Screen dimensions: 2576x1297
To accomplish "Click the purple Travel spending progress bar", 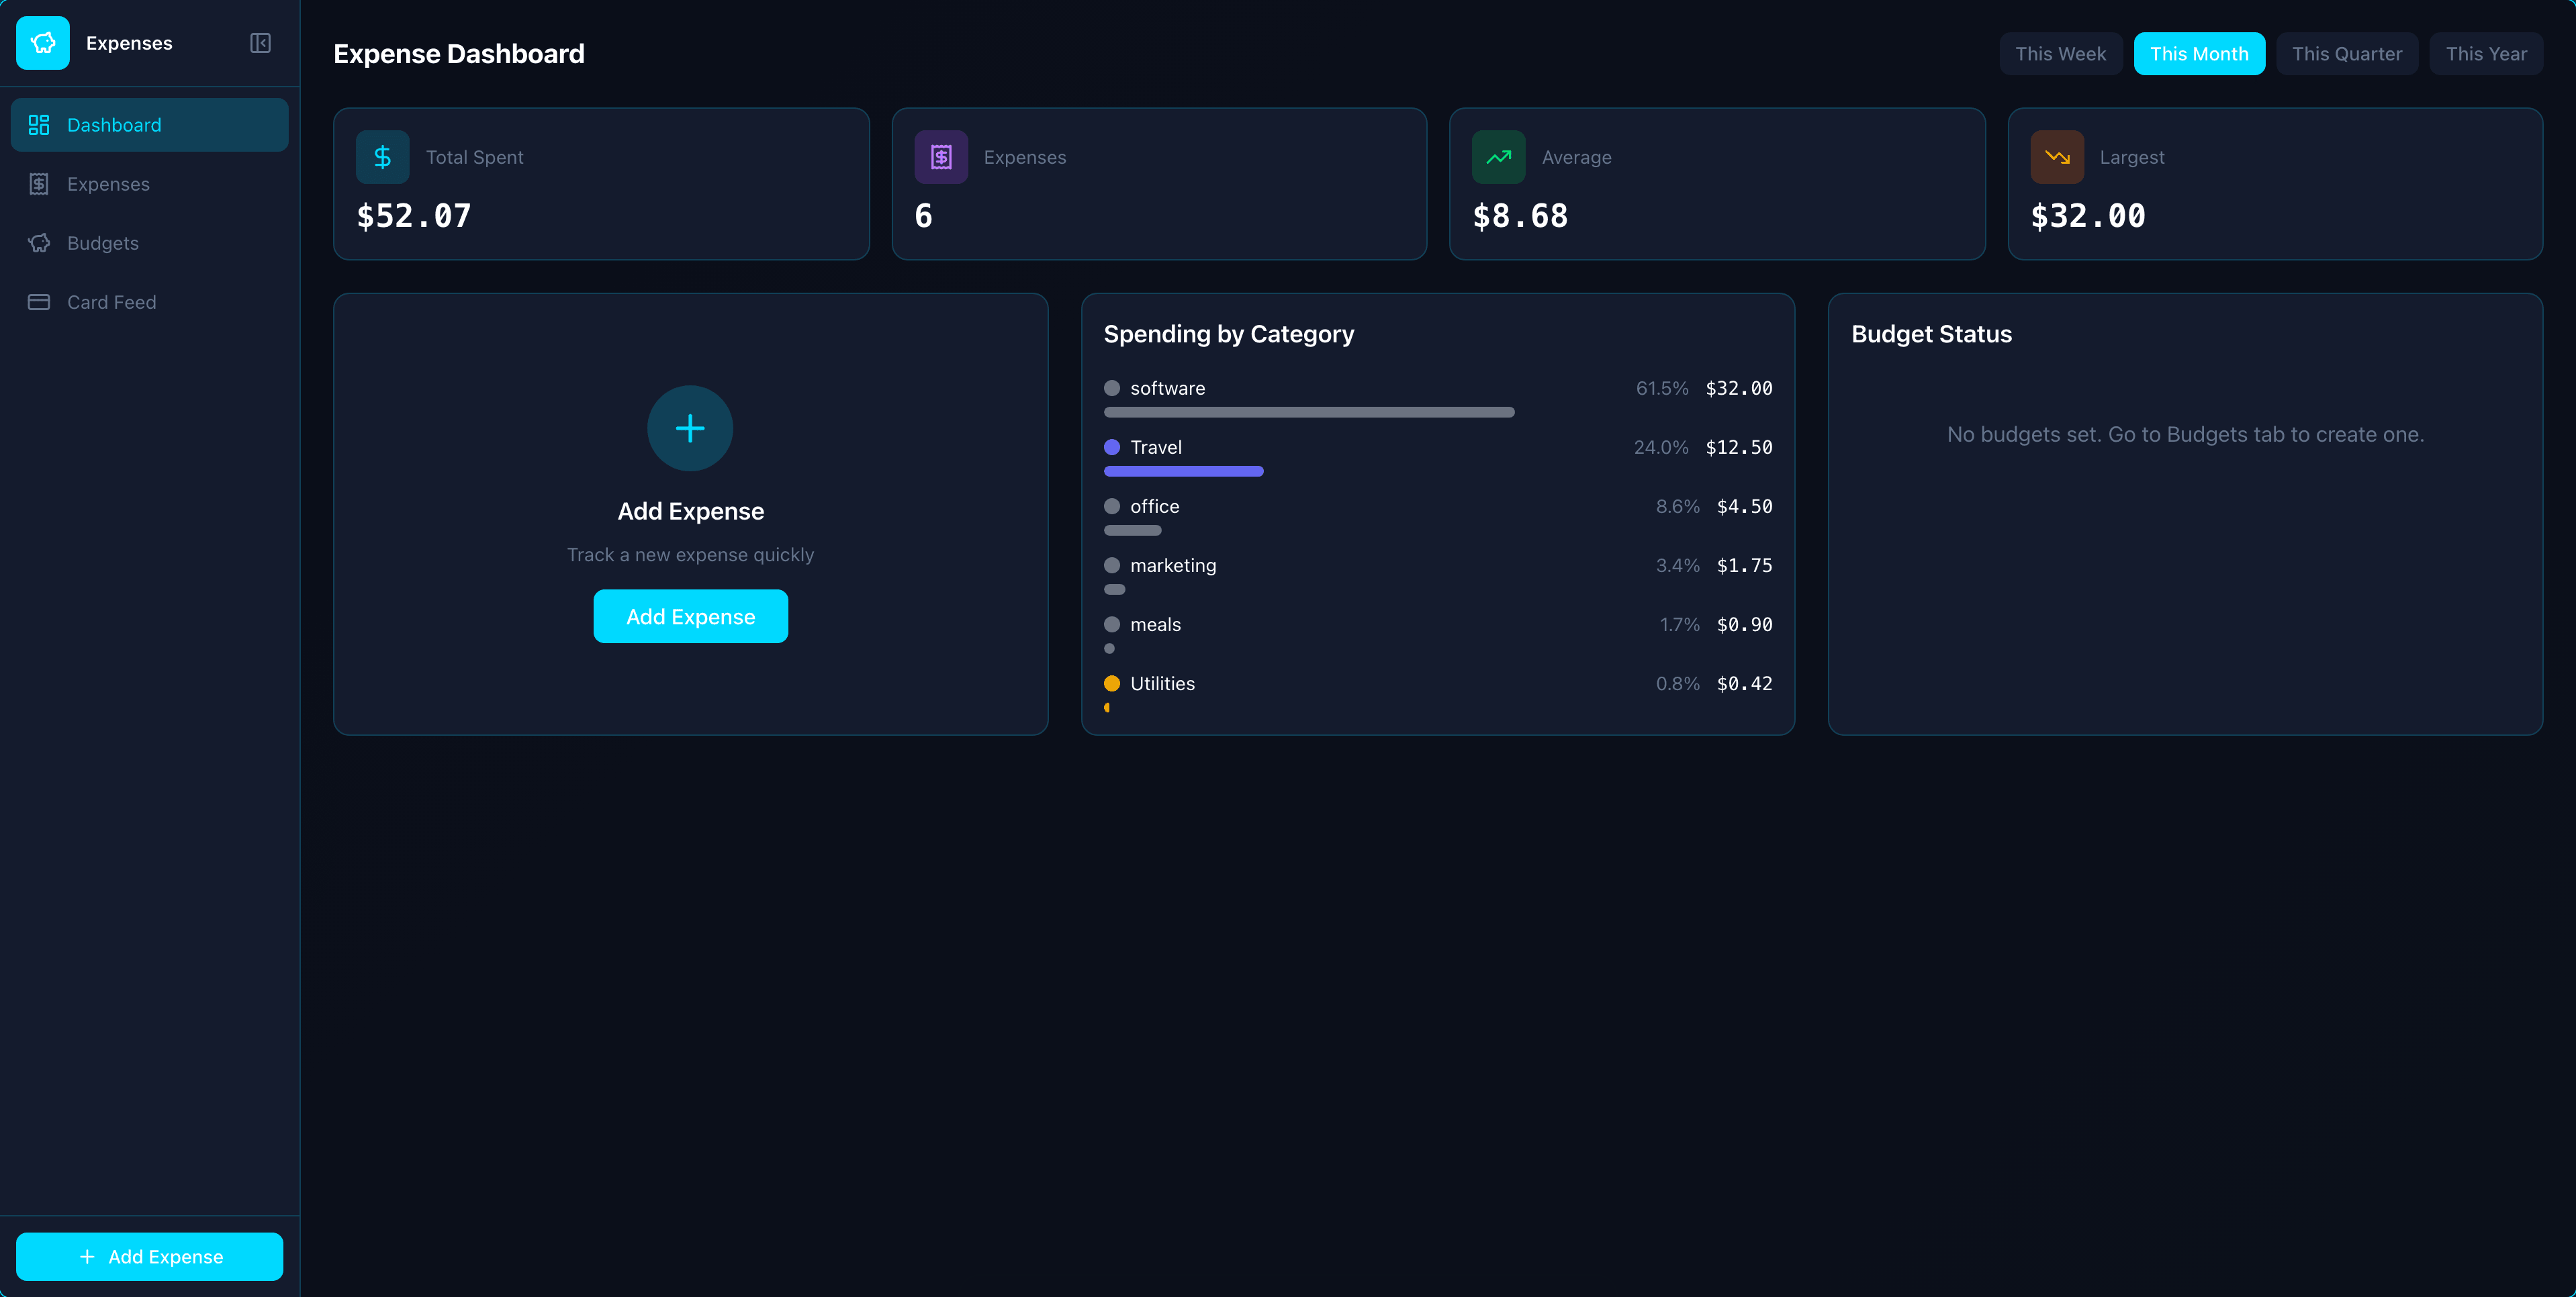I will pyautogui.click(x=1184, y=471).
